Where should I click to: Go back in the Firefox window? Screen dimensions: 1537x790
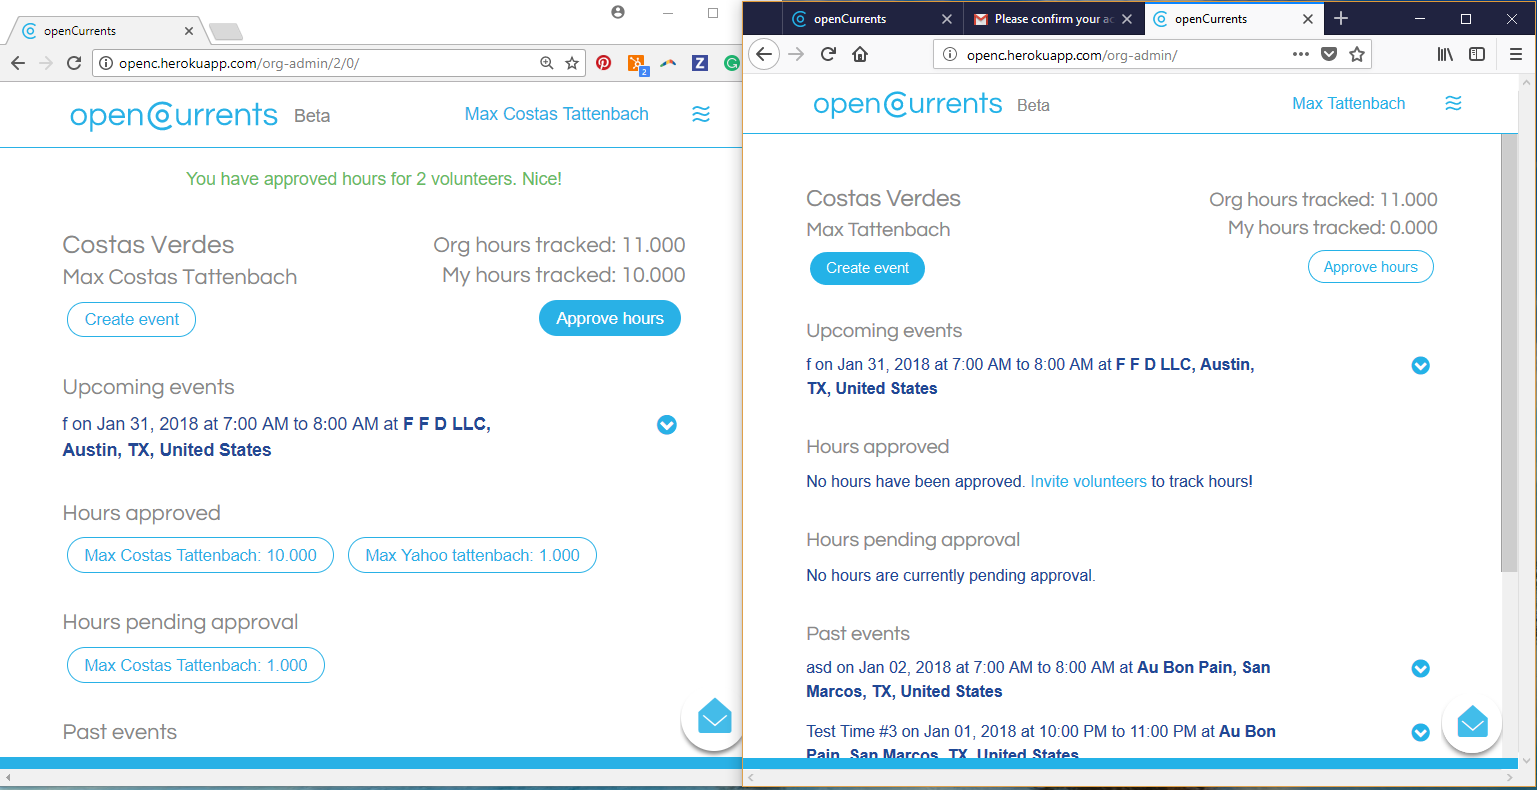(x=764, y=54)
